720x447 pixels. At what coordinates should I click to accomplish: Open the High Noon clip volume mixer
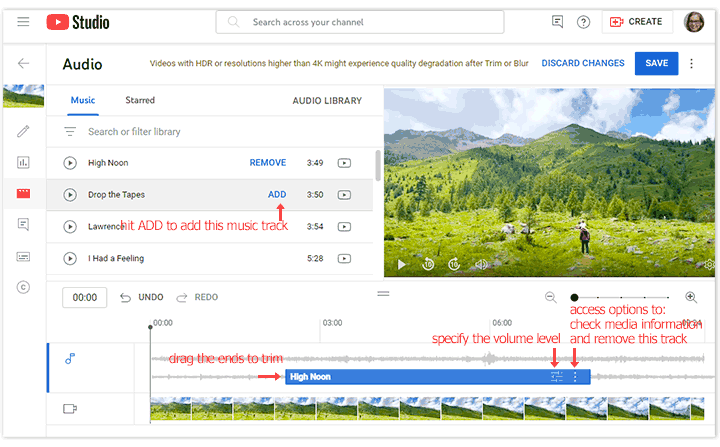557,377
